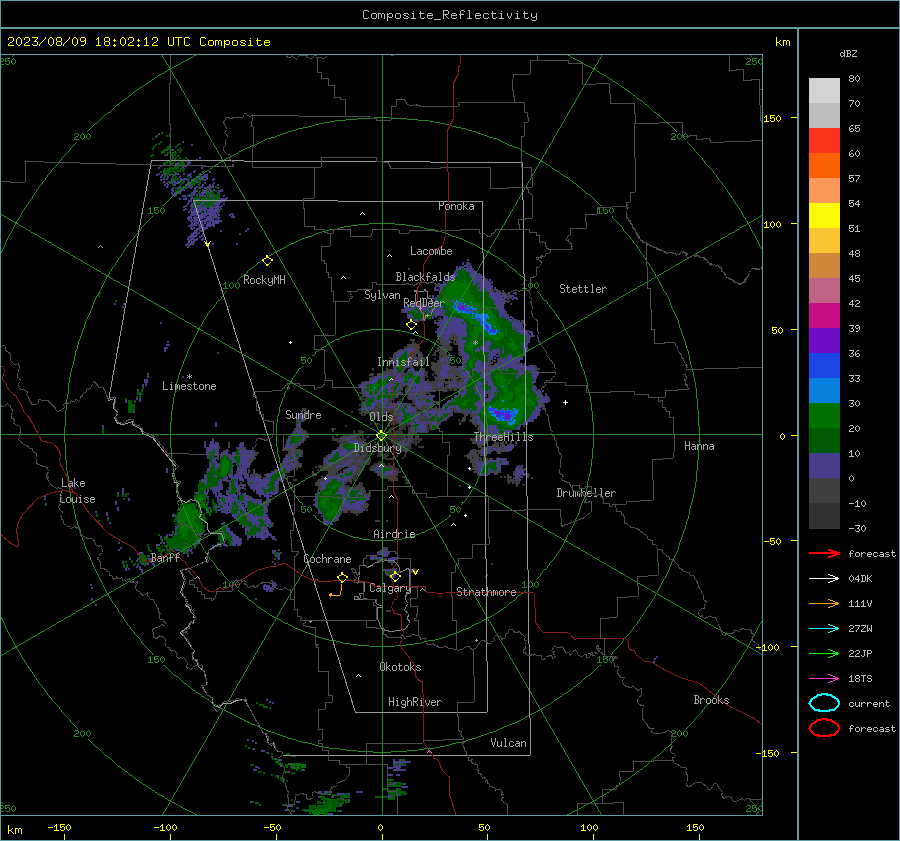Click the Stettler city label
Image resolution: width=900 pixels, height=841 pixels.
(583, 289)
